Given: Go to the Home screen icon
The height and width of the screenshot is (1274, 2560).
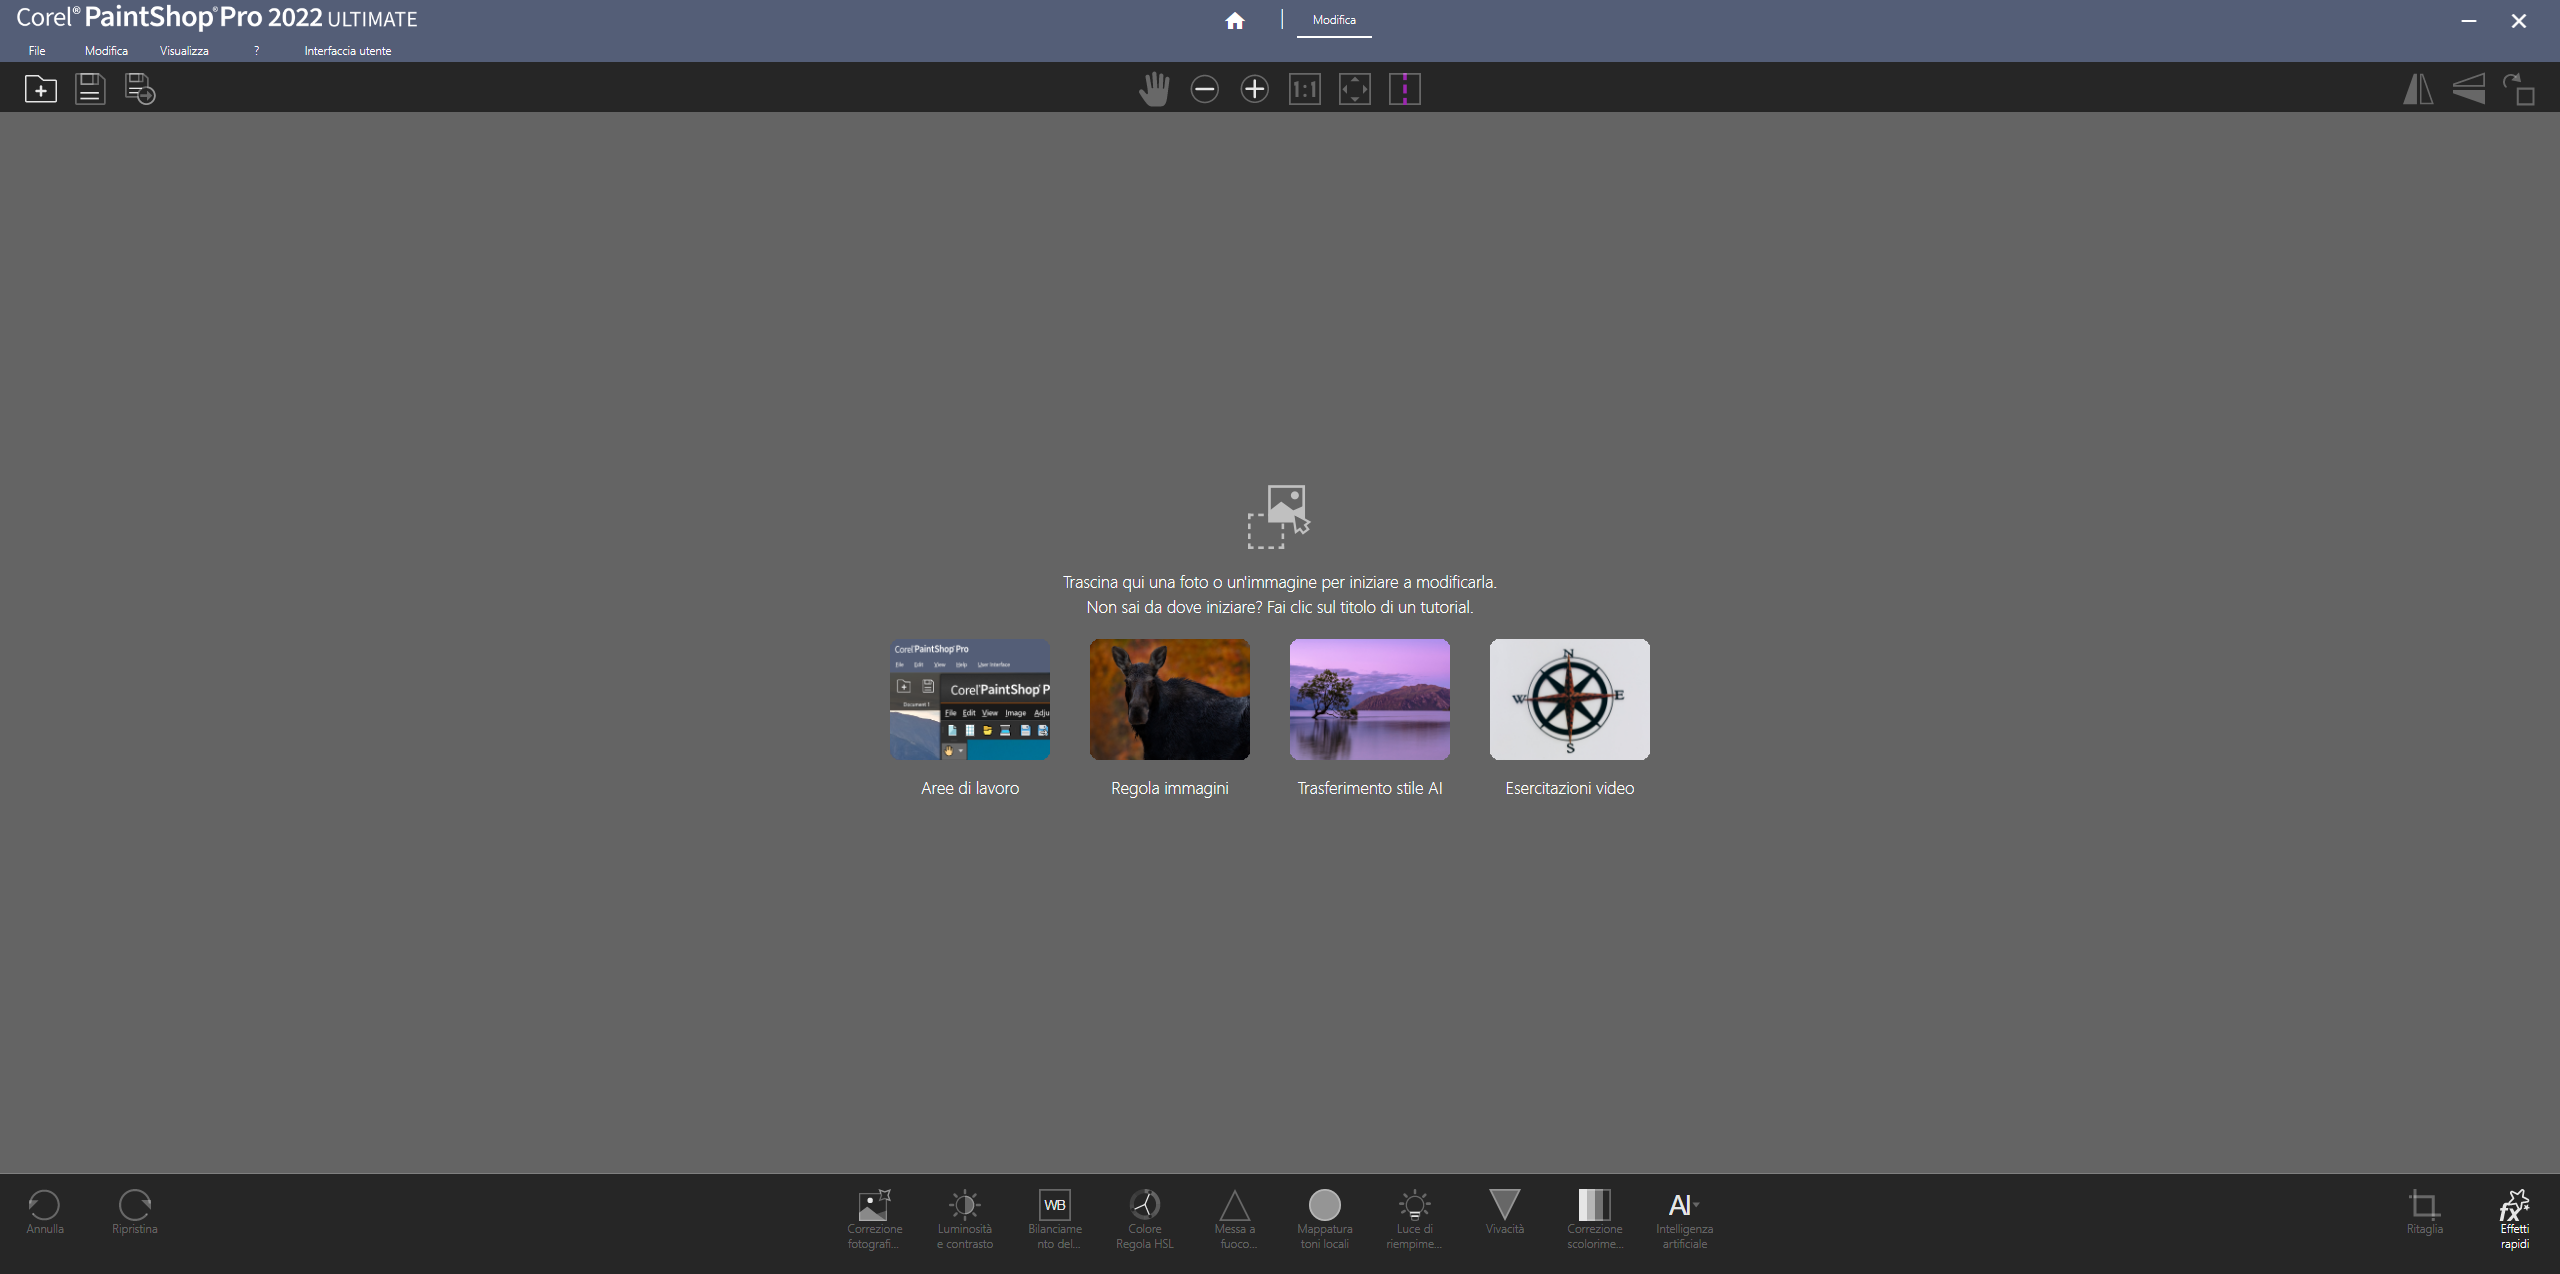Looking at the screenshot, I should 1235,20.
